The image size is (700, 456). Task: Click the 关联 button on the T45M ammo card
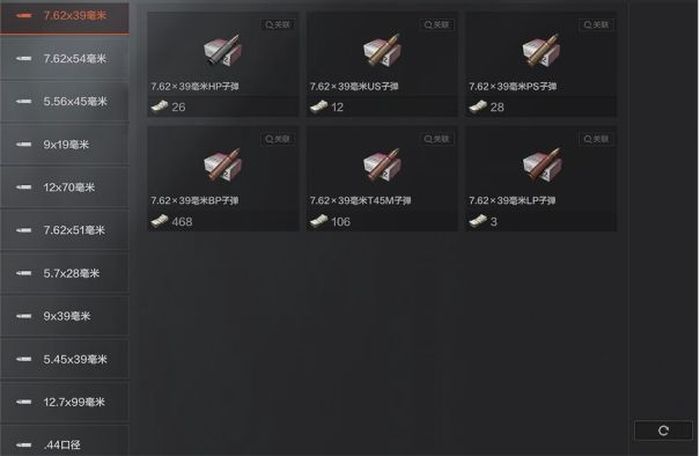[x=437, y=139]
